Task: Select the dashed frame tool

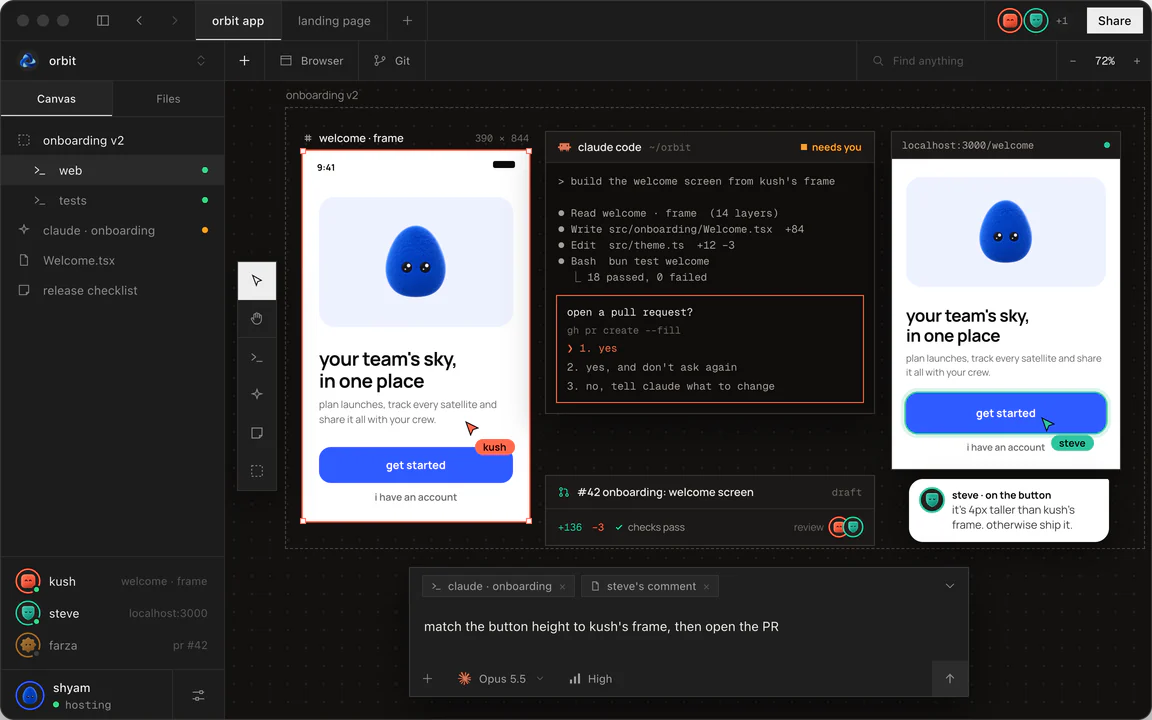Action: 256,471
